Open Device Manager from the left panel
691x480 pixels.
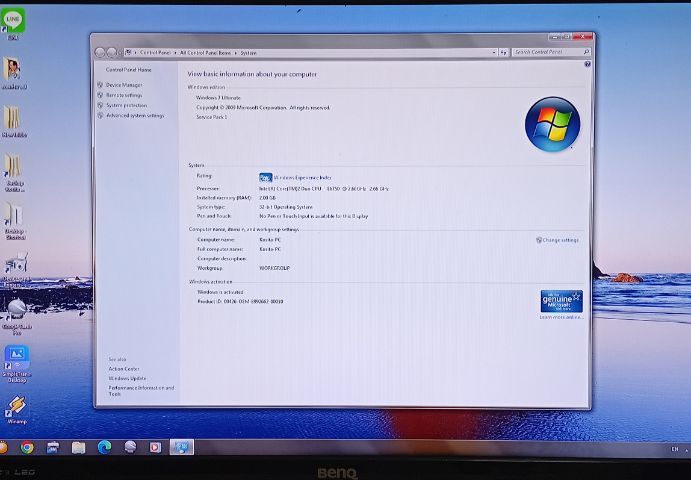(x=125, y=85)
